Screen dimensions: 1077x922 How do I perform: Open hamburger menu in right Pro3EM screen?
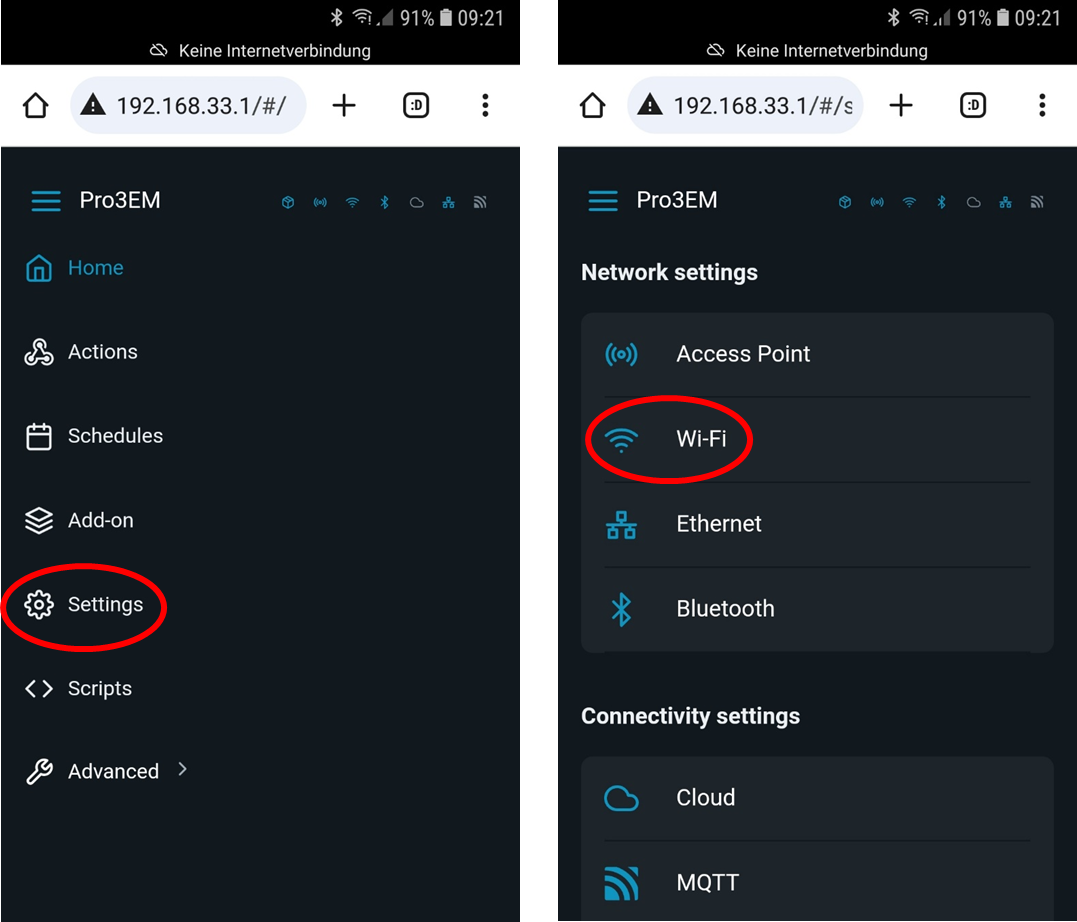point(603,201)
